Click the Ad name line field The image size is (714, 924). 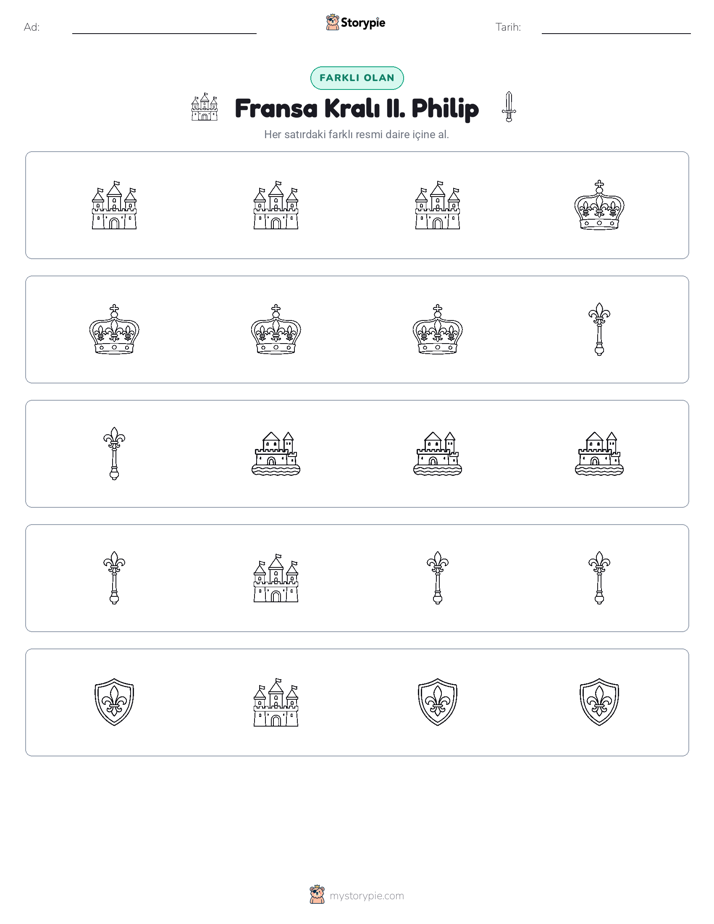[x=164, y=28]
